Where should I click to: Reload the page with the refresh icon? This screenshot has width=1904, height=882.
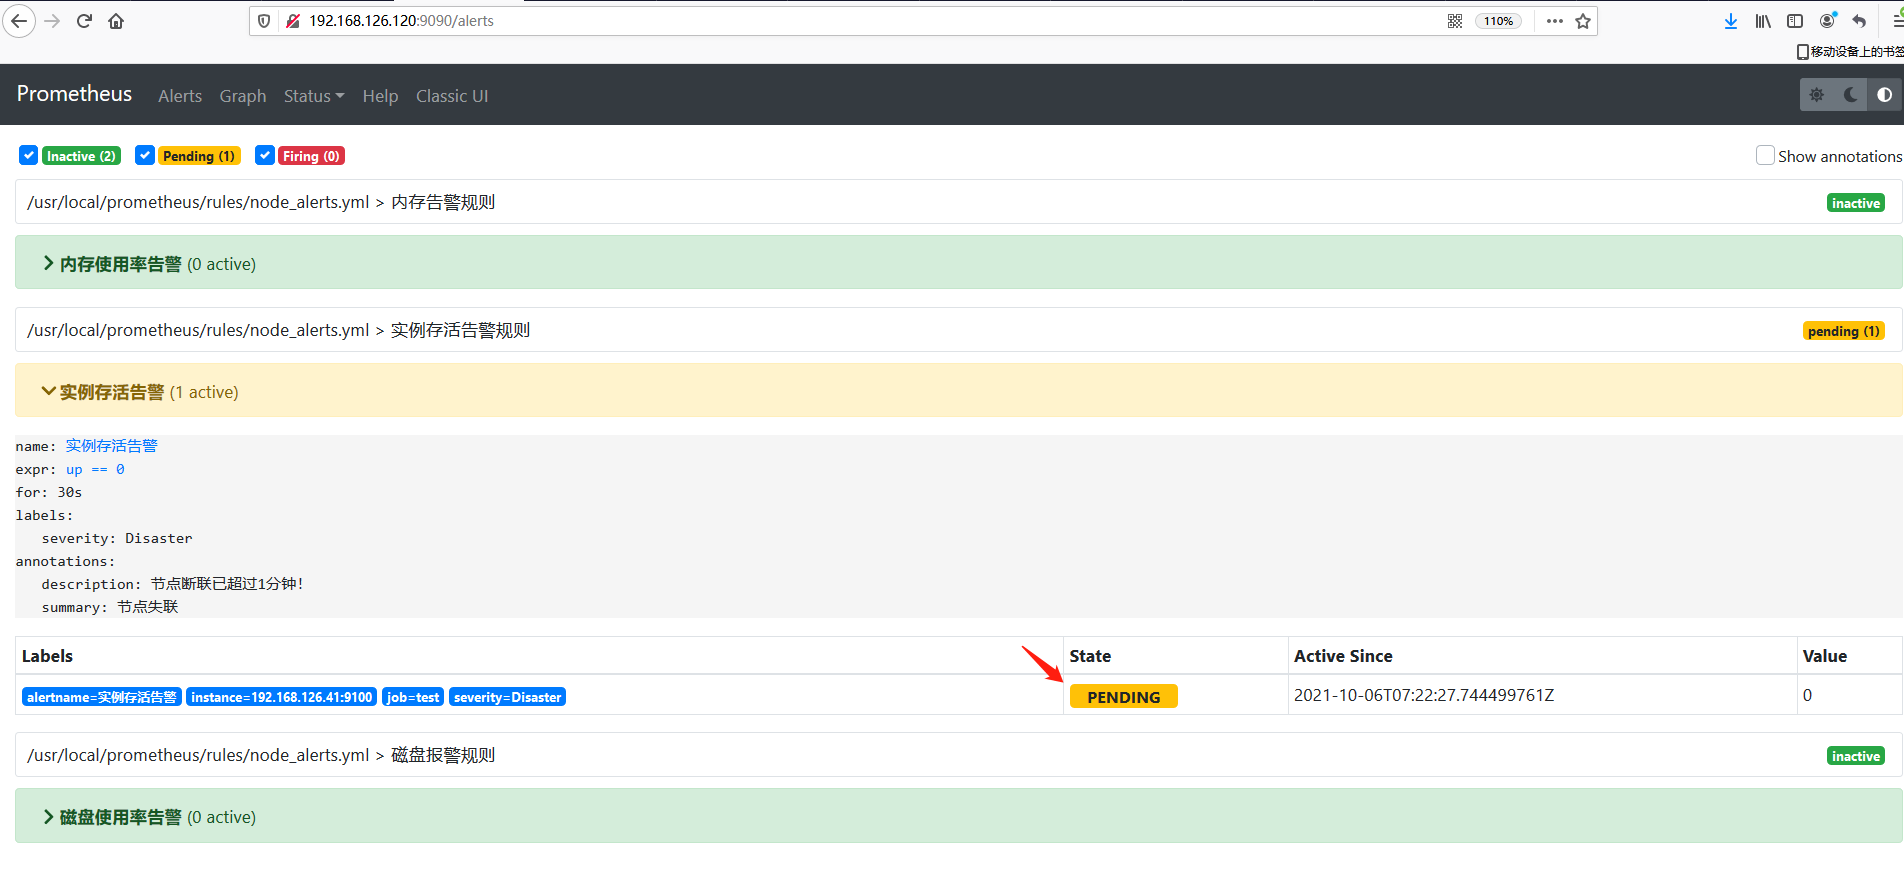[x=85, y=21]
